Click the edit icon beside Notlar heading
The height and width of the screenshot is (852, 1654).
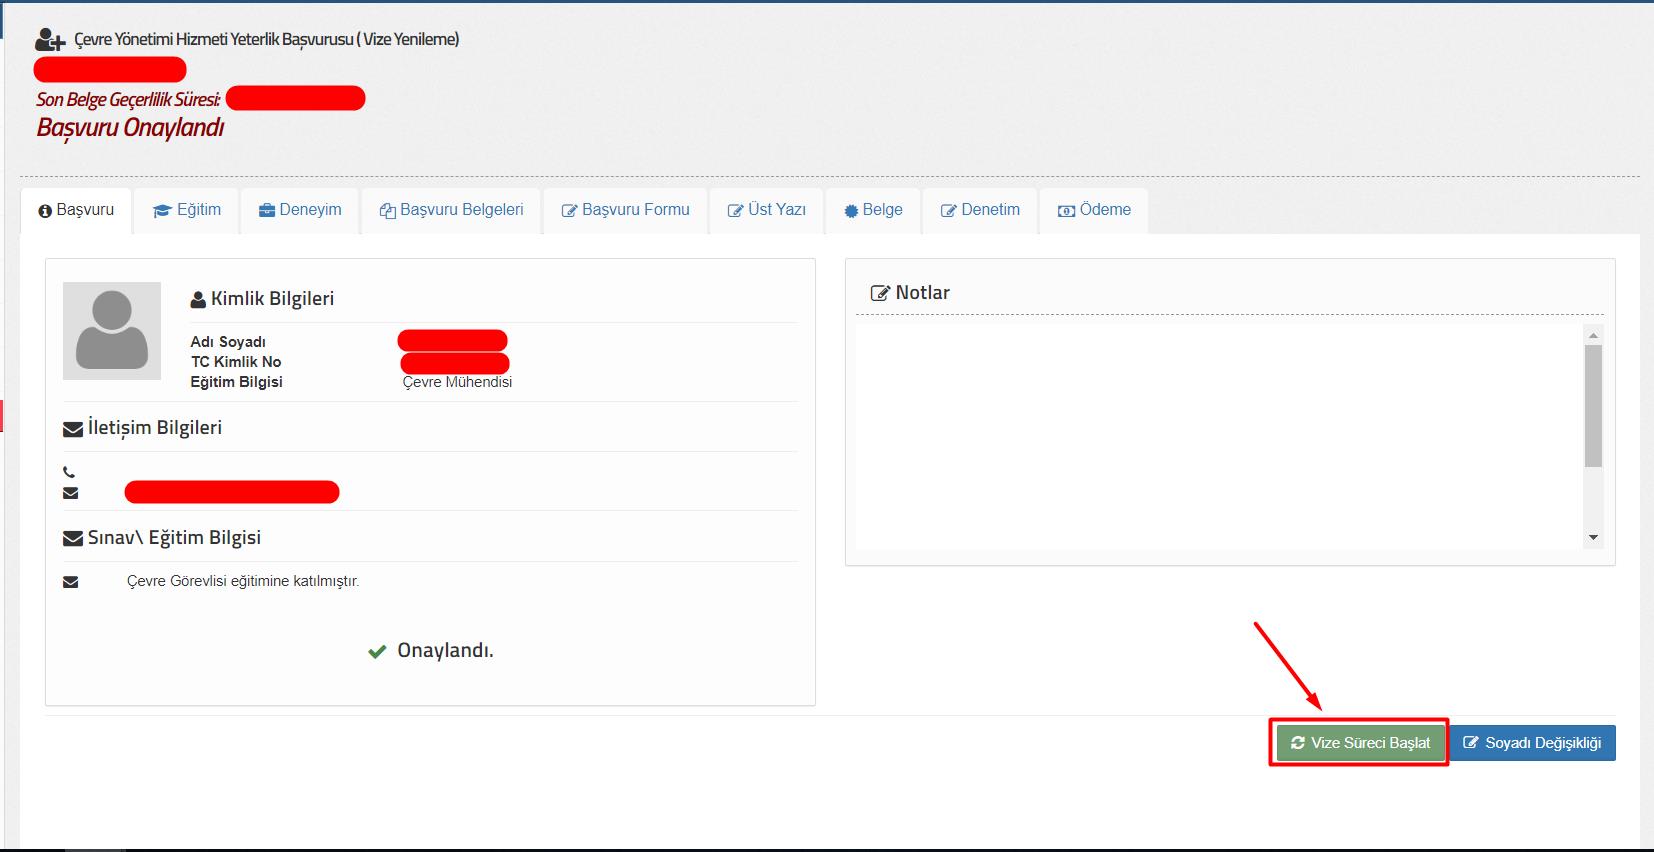tap(880, 293)
